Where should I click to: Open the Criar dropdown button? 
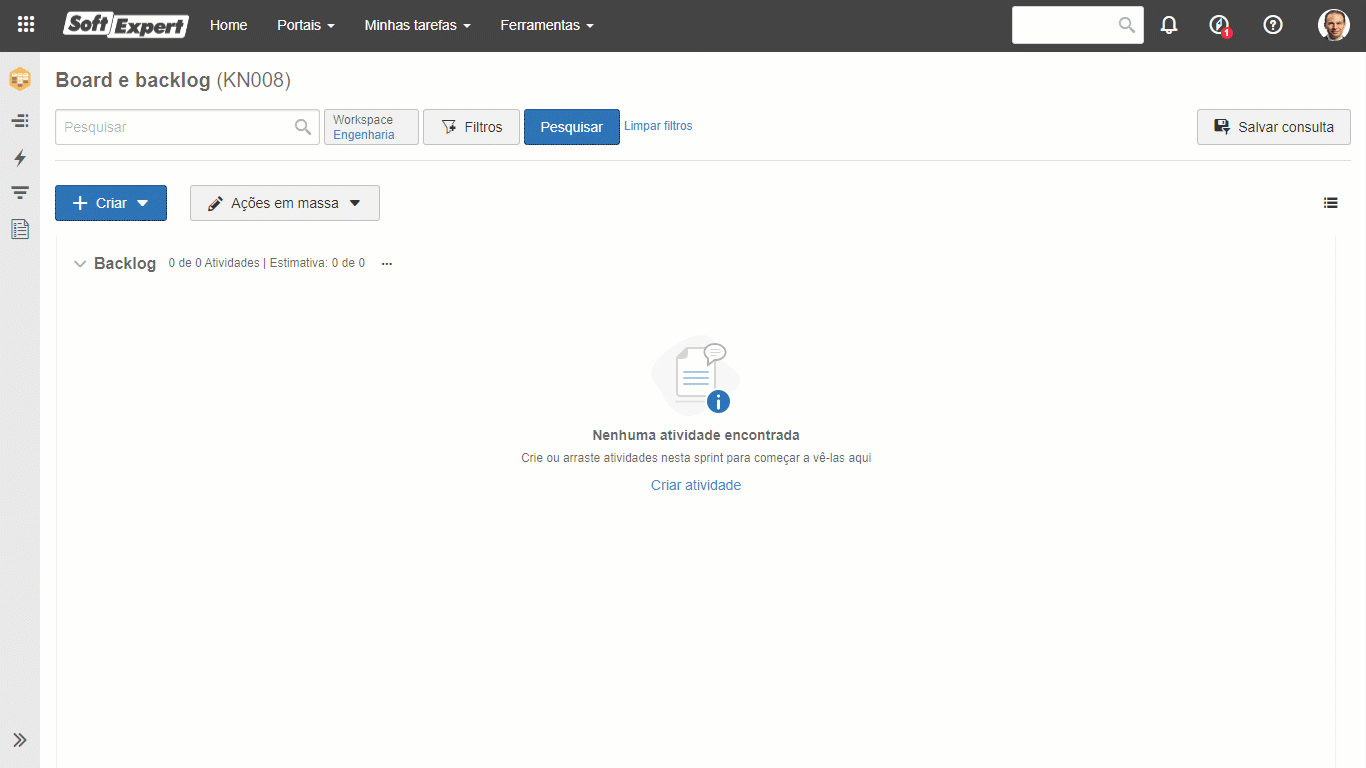(x=111, y=203)
